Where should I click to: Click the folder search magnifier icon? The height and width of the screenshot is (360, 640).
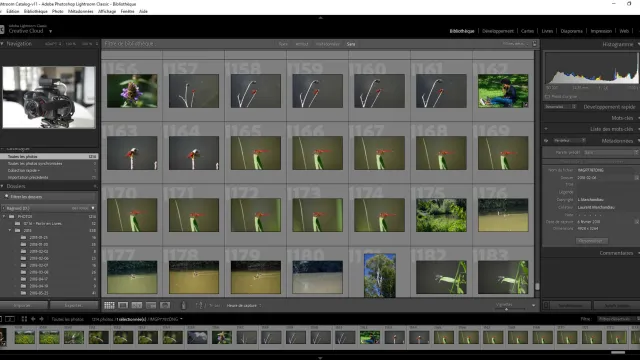pyautogui.click(x=7, y=197)
